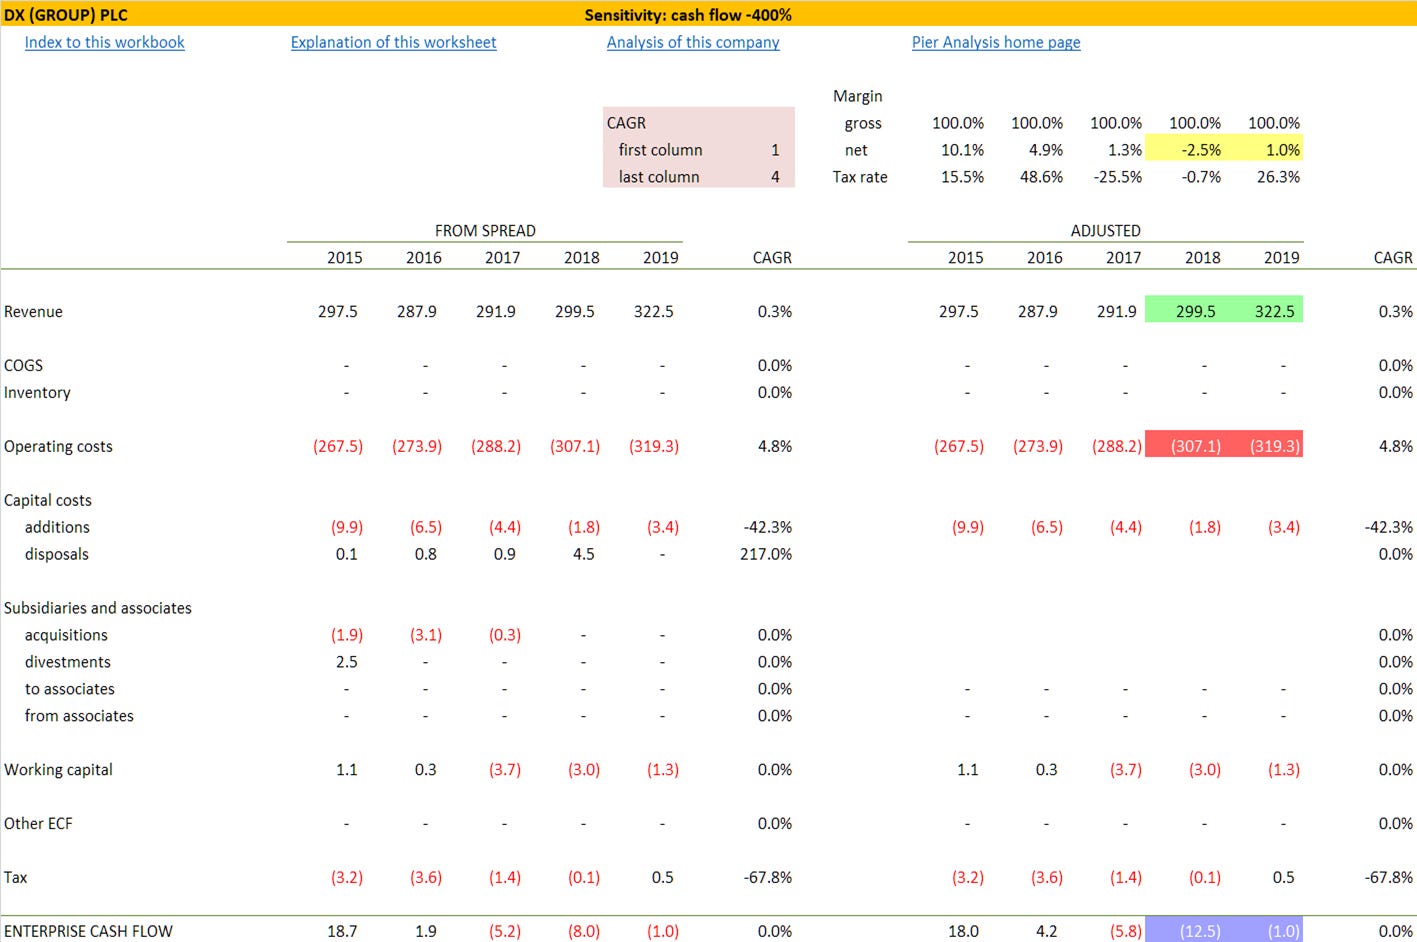Select divestments value 2.5
The width and height of the screenshot is (1417, 942).
[346, 662]
